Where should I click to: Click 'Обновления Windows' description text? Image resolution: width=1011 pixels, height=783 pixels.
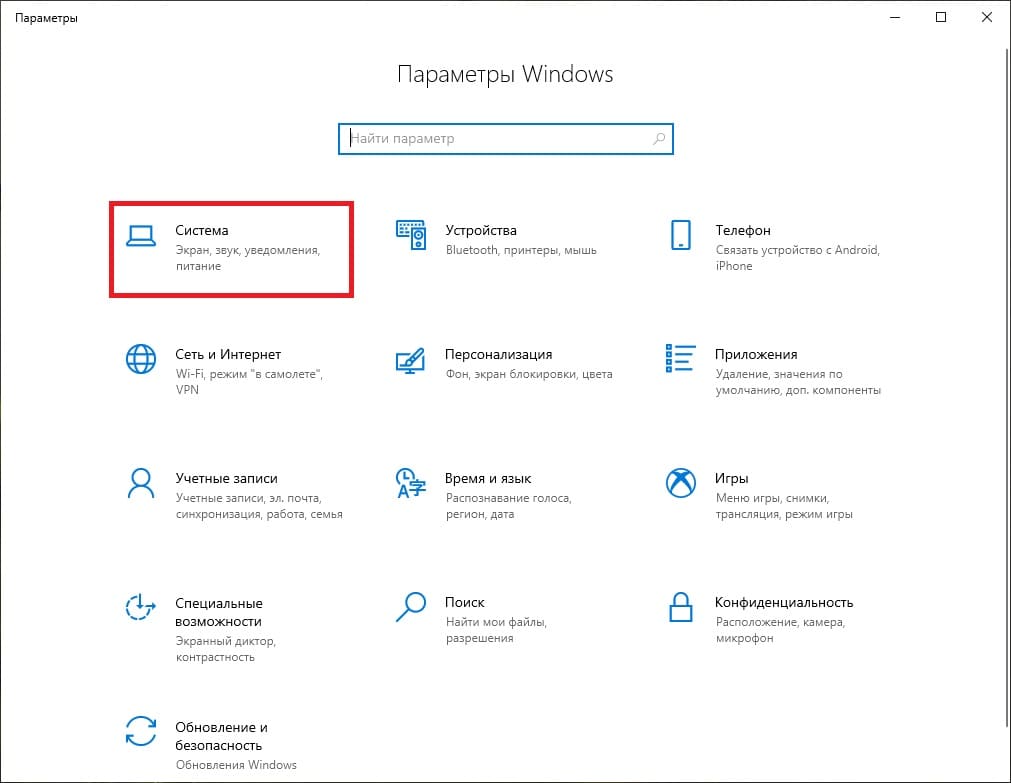[x=236, y=765]
